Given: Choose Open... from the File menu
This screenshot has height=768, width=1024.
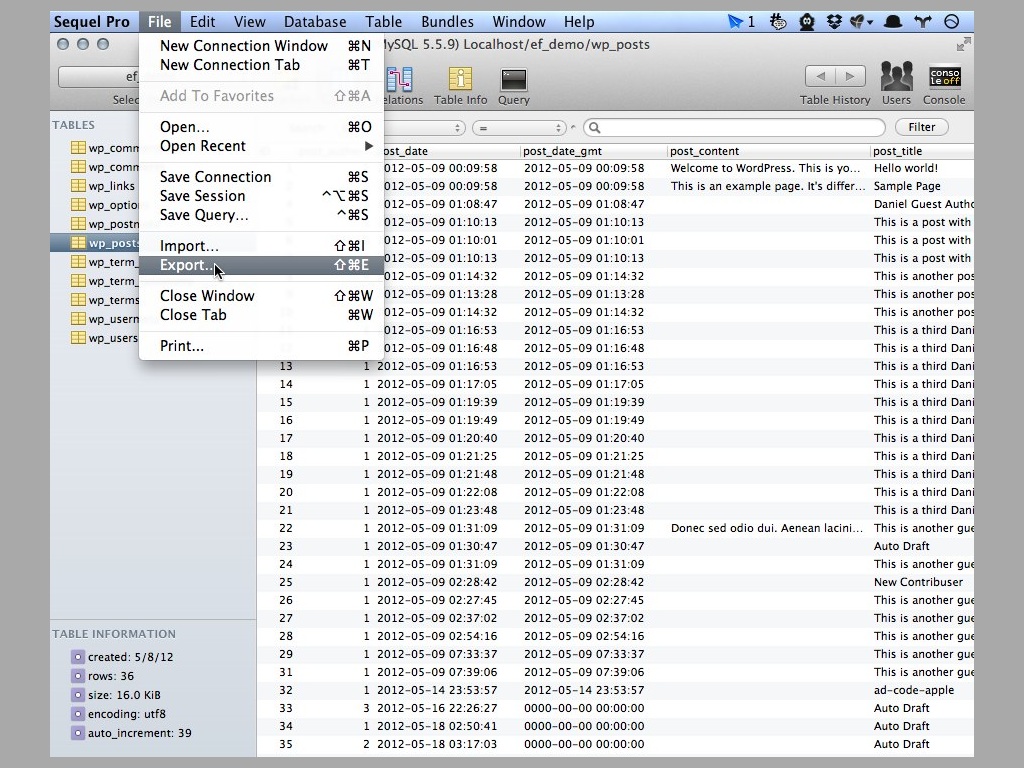Looking at the screenshot, I should 262,127.
